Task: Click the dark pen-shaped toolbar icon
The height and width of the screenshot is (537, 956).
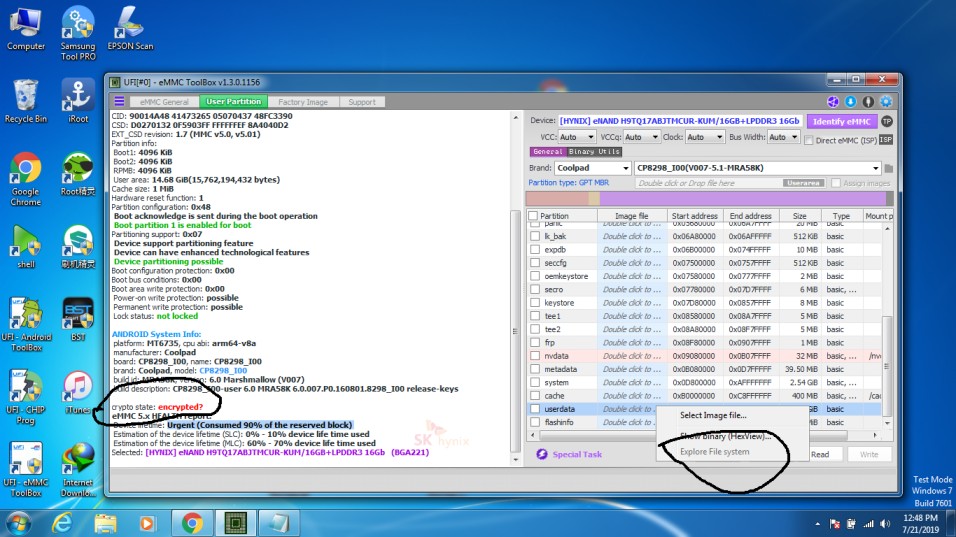Action: pyautogui.click(x=868, y=102)
